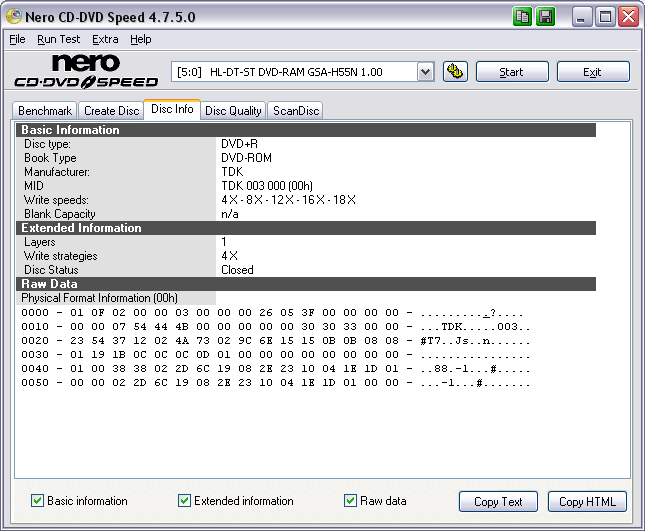Uncheck the Basic information checkbox
This screenshot has height=531, width=645.
pos(37,501)
